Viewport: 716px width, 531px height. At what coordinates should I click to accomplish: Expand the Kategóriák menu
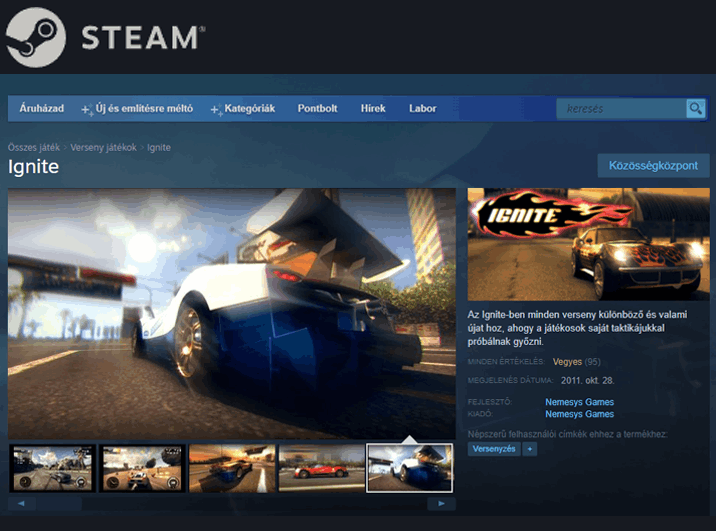(243, 108)
